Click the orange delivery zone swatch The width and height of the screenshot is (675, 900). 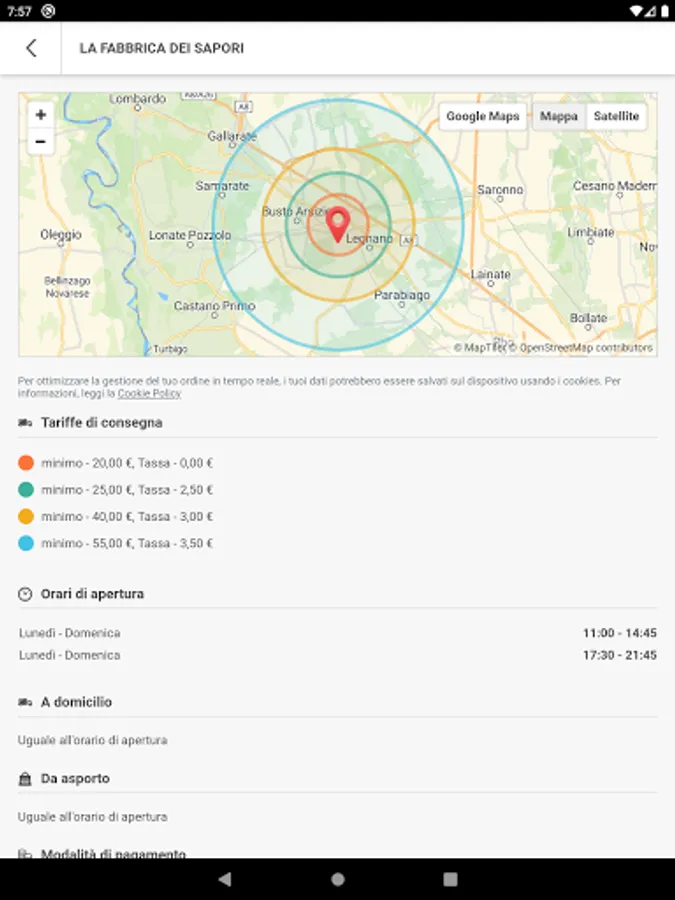pyautogui.click(x=26, y=463)
